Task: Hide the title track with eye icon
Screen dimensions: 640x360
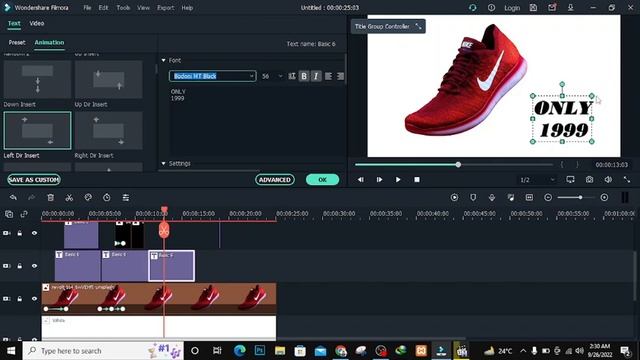Action: click(34, 266)
